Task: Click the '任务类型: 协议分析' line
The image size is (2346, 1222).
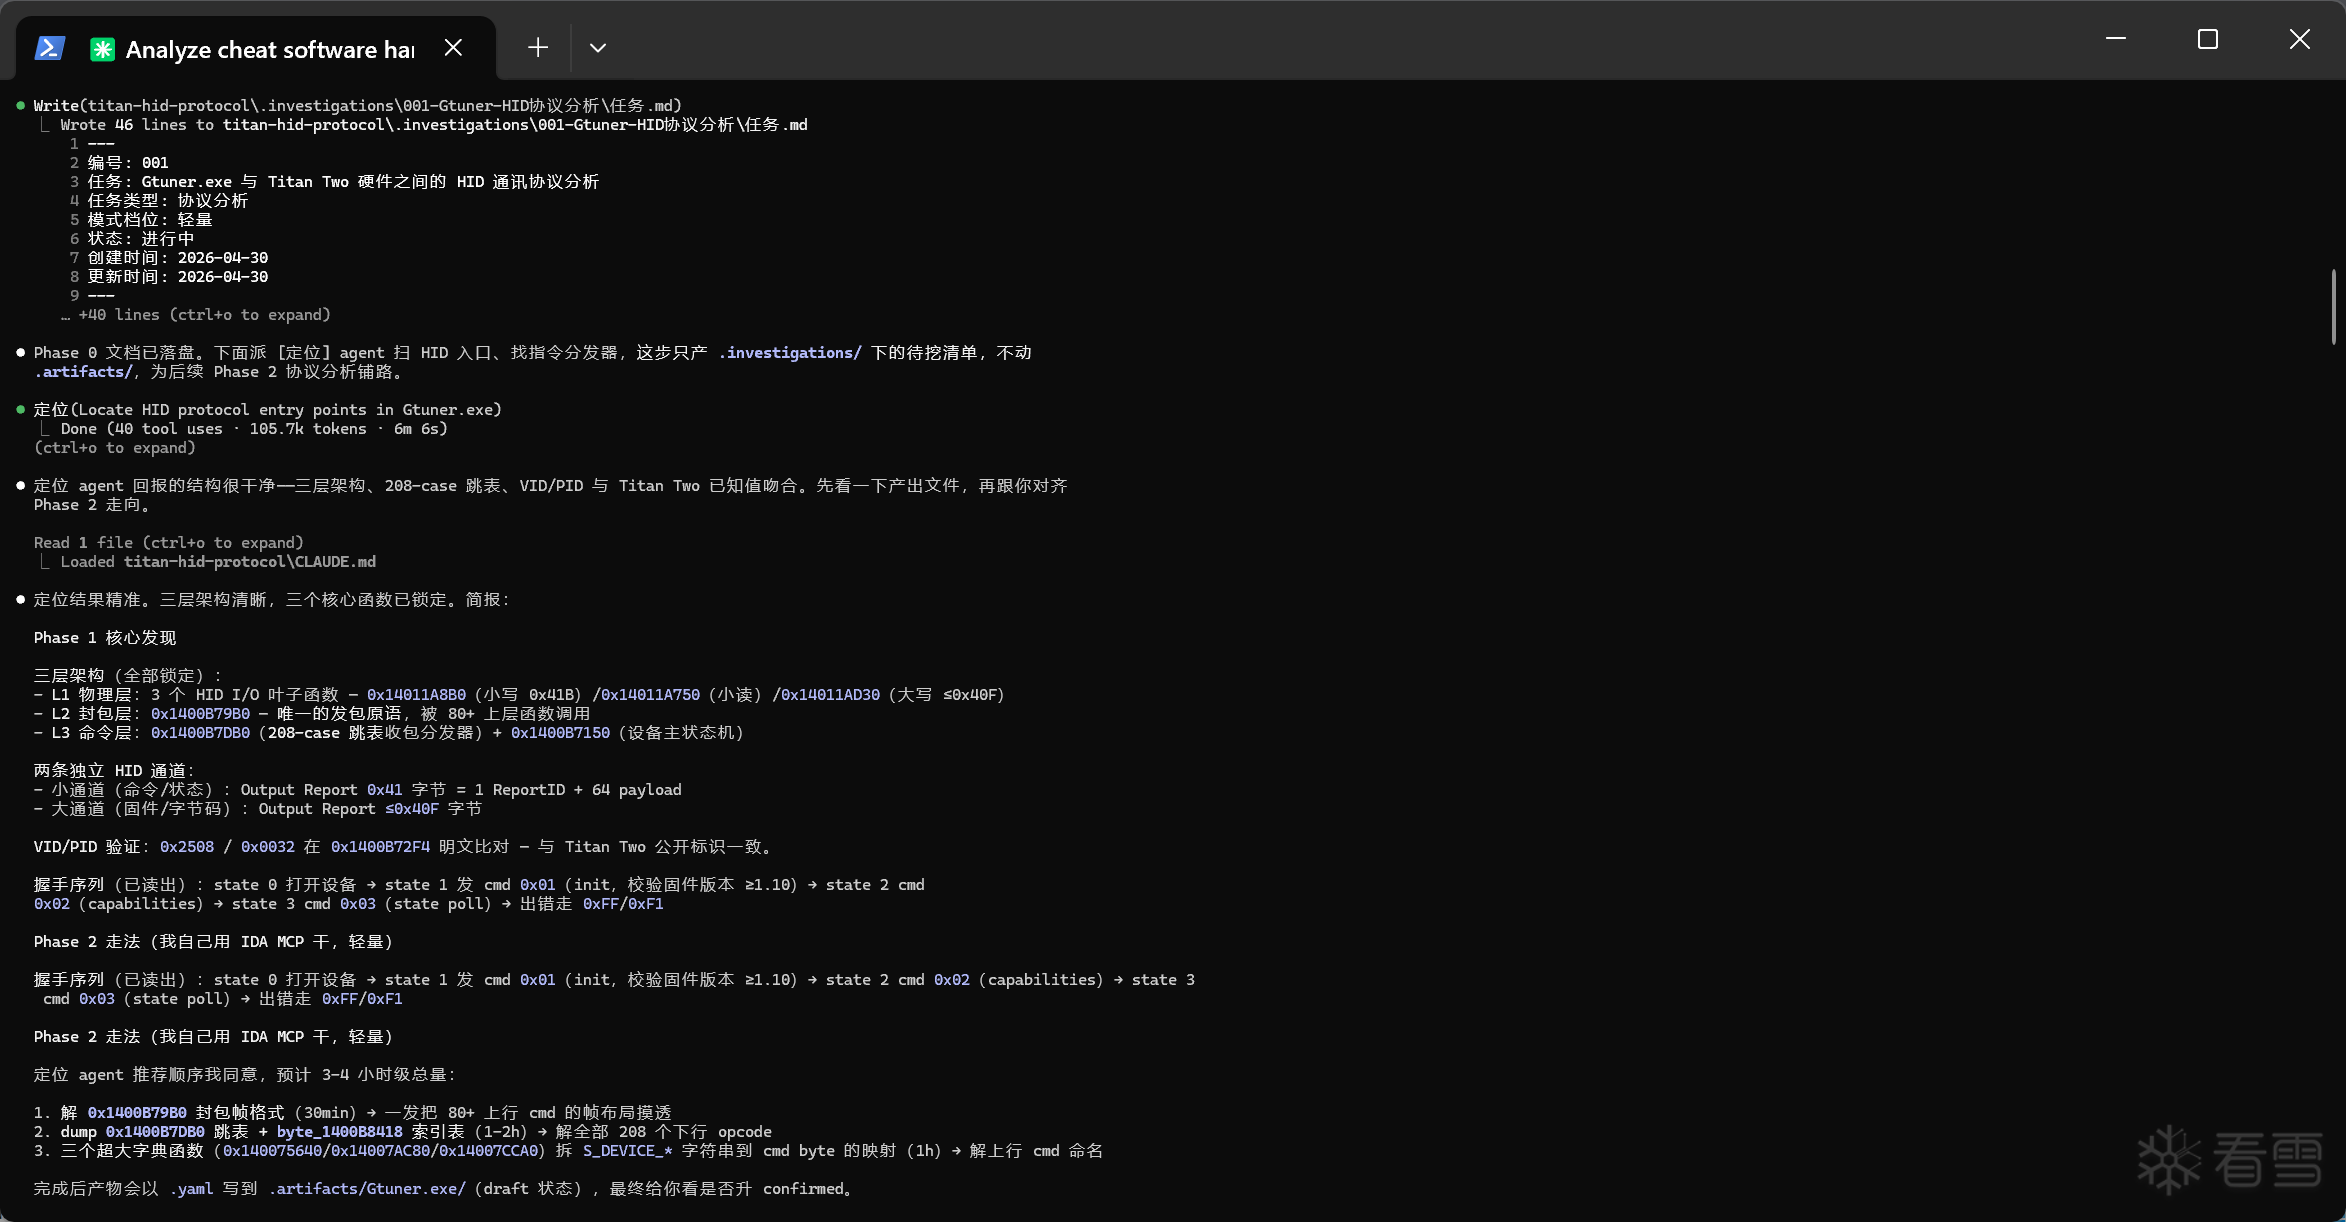Action: [x=168, y=201]
